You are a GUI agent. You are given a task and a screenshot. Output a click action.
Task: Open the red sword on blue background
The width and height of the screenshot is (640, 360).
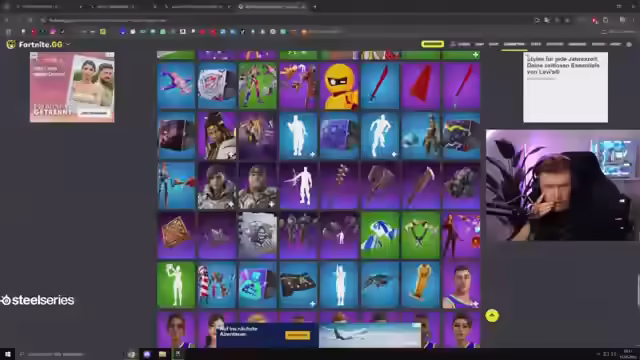tap(380, 85)
